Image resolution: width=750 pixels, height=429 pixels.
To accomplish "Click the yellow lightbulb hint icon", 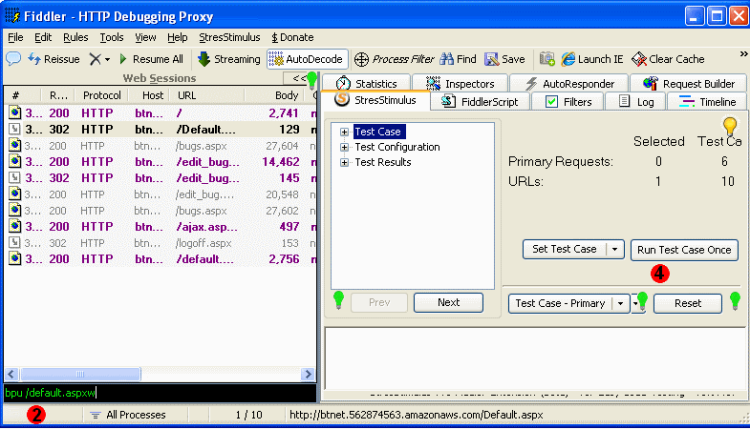I will 730,127.
